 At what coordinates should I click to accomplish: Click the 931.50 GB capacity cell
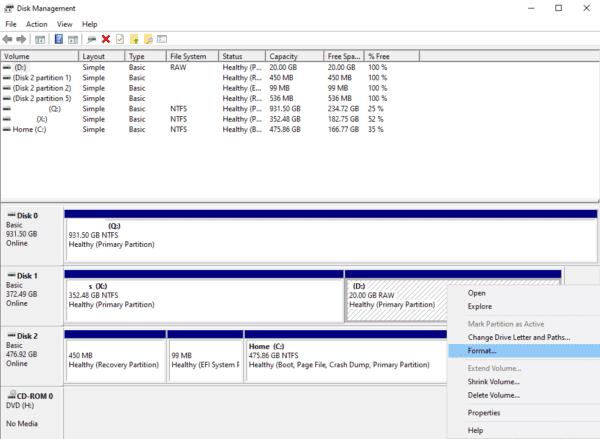(285, 109)
